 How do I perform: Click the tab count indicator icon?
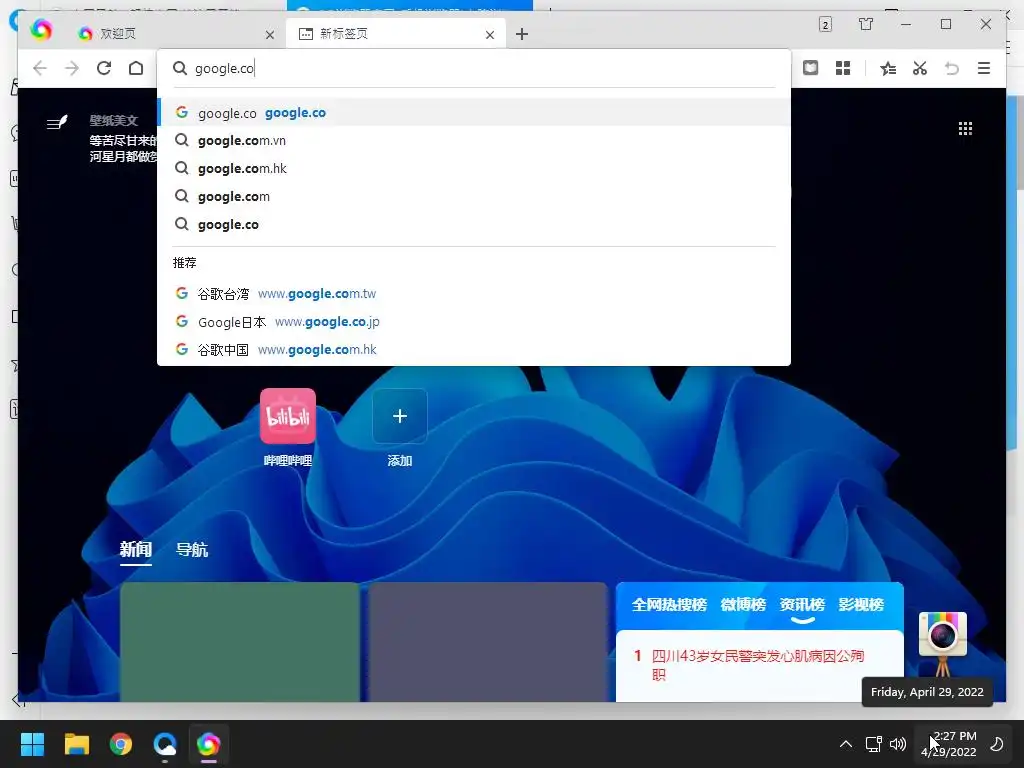coord(825,25)
